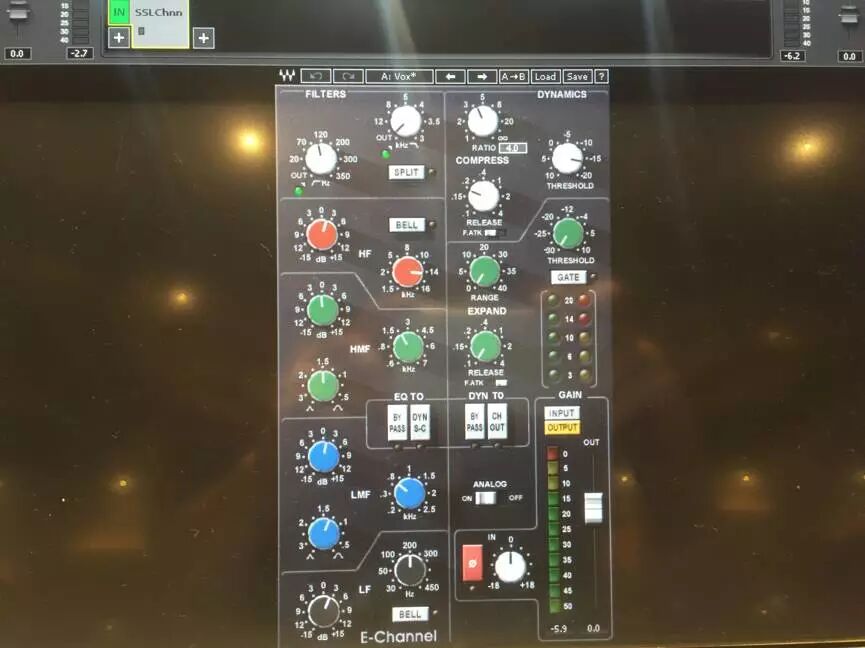This screenshot has width=865, height=648.
Task: Flip the ANALOG on/off switch
Action: point(486,498)
